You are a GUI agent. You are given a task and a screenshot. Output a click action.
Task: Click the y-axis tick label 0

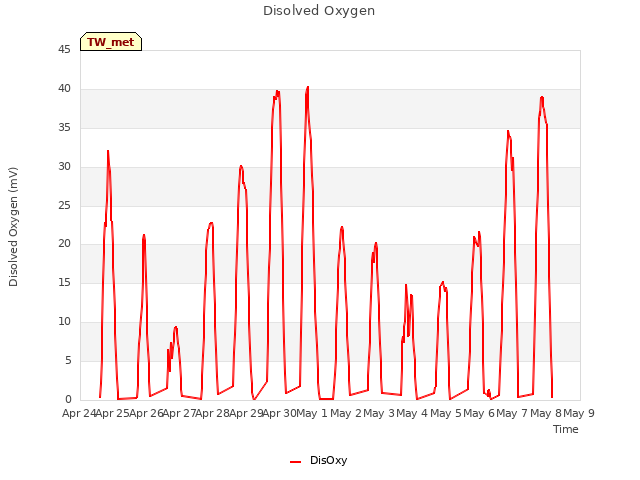68,399
